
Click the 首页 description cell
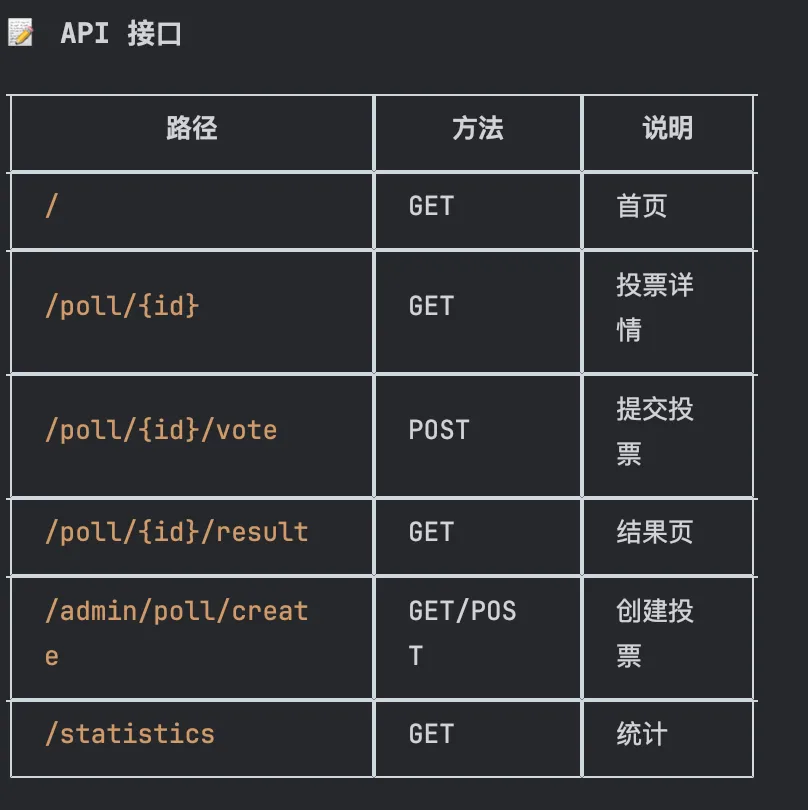[x=641, y=206]
